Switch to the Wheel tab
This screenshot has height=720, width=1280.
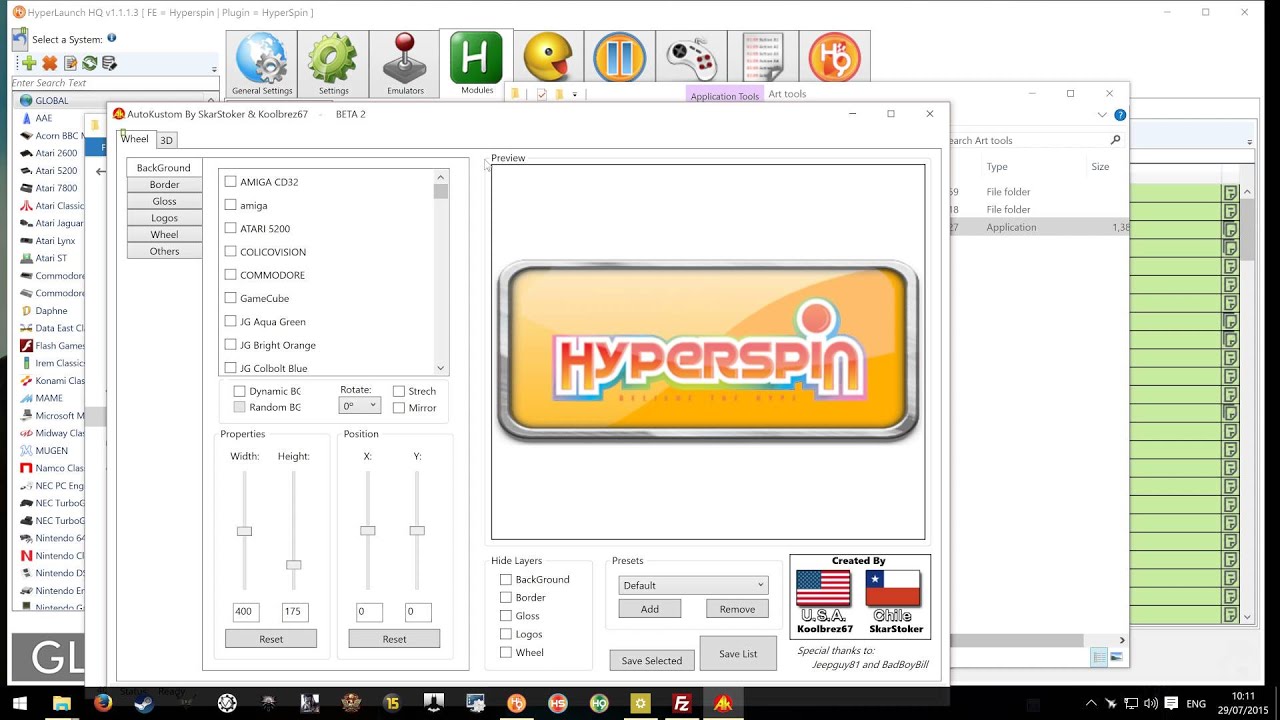pyautogui.click(x=135, y=139)
